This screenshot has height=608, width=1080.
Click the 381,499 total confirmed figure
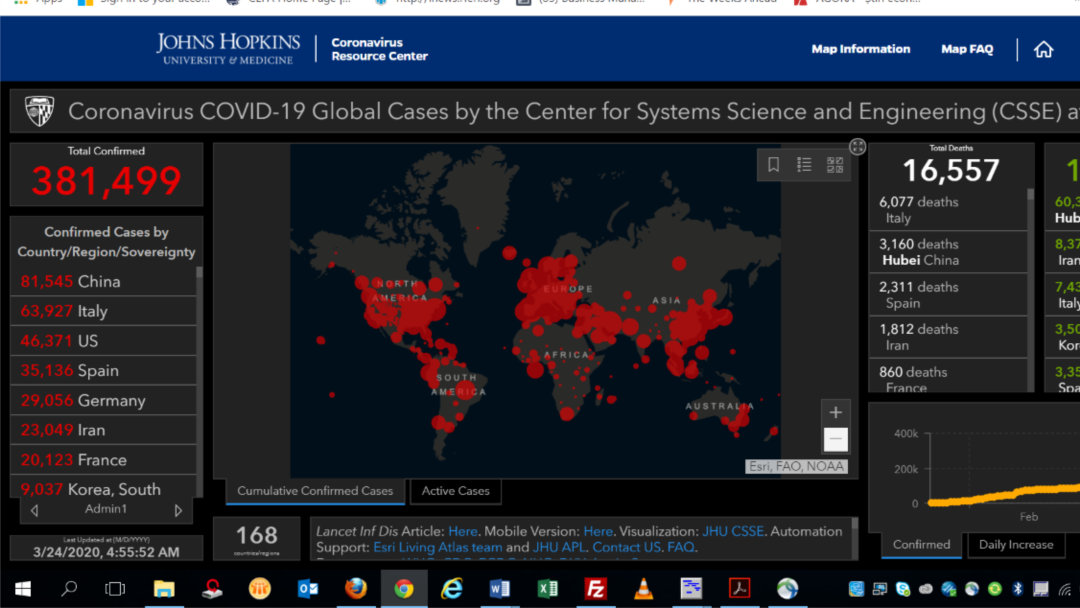(x=106, y=181)
